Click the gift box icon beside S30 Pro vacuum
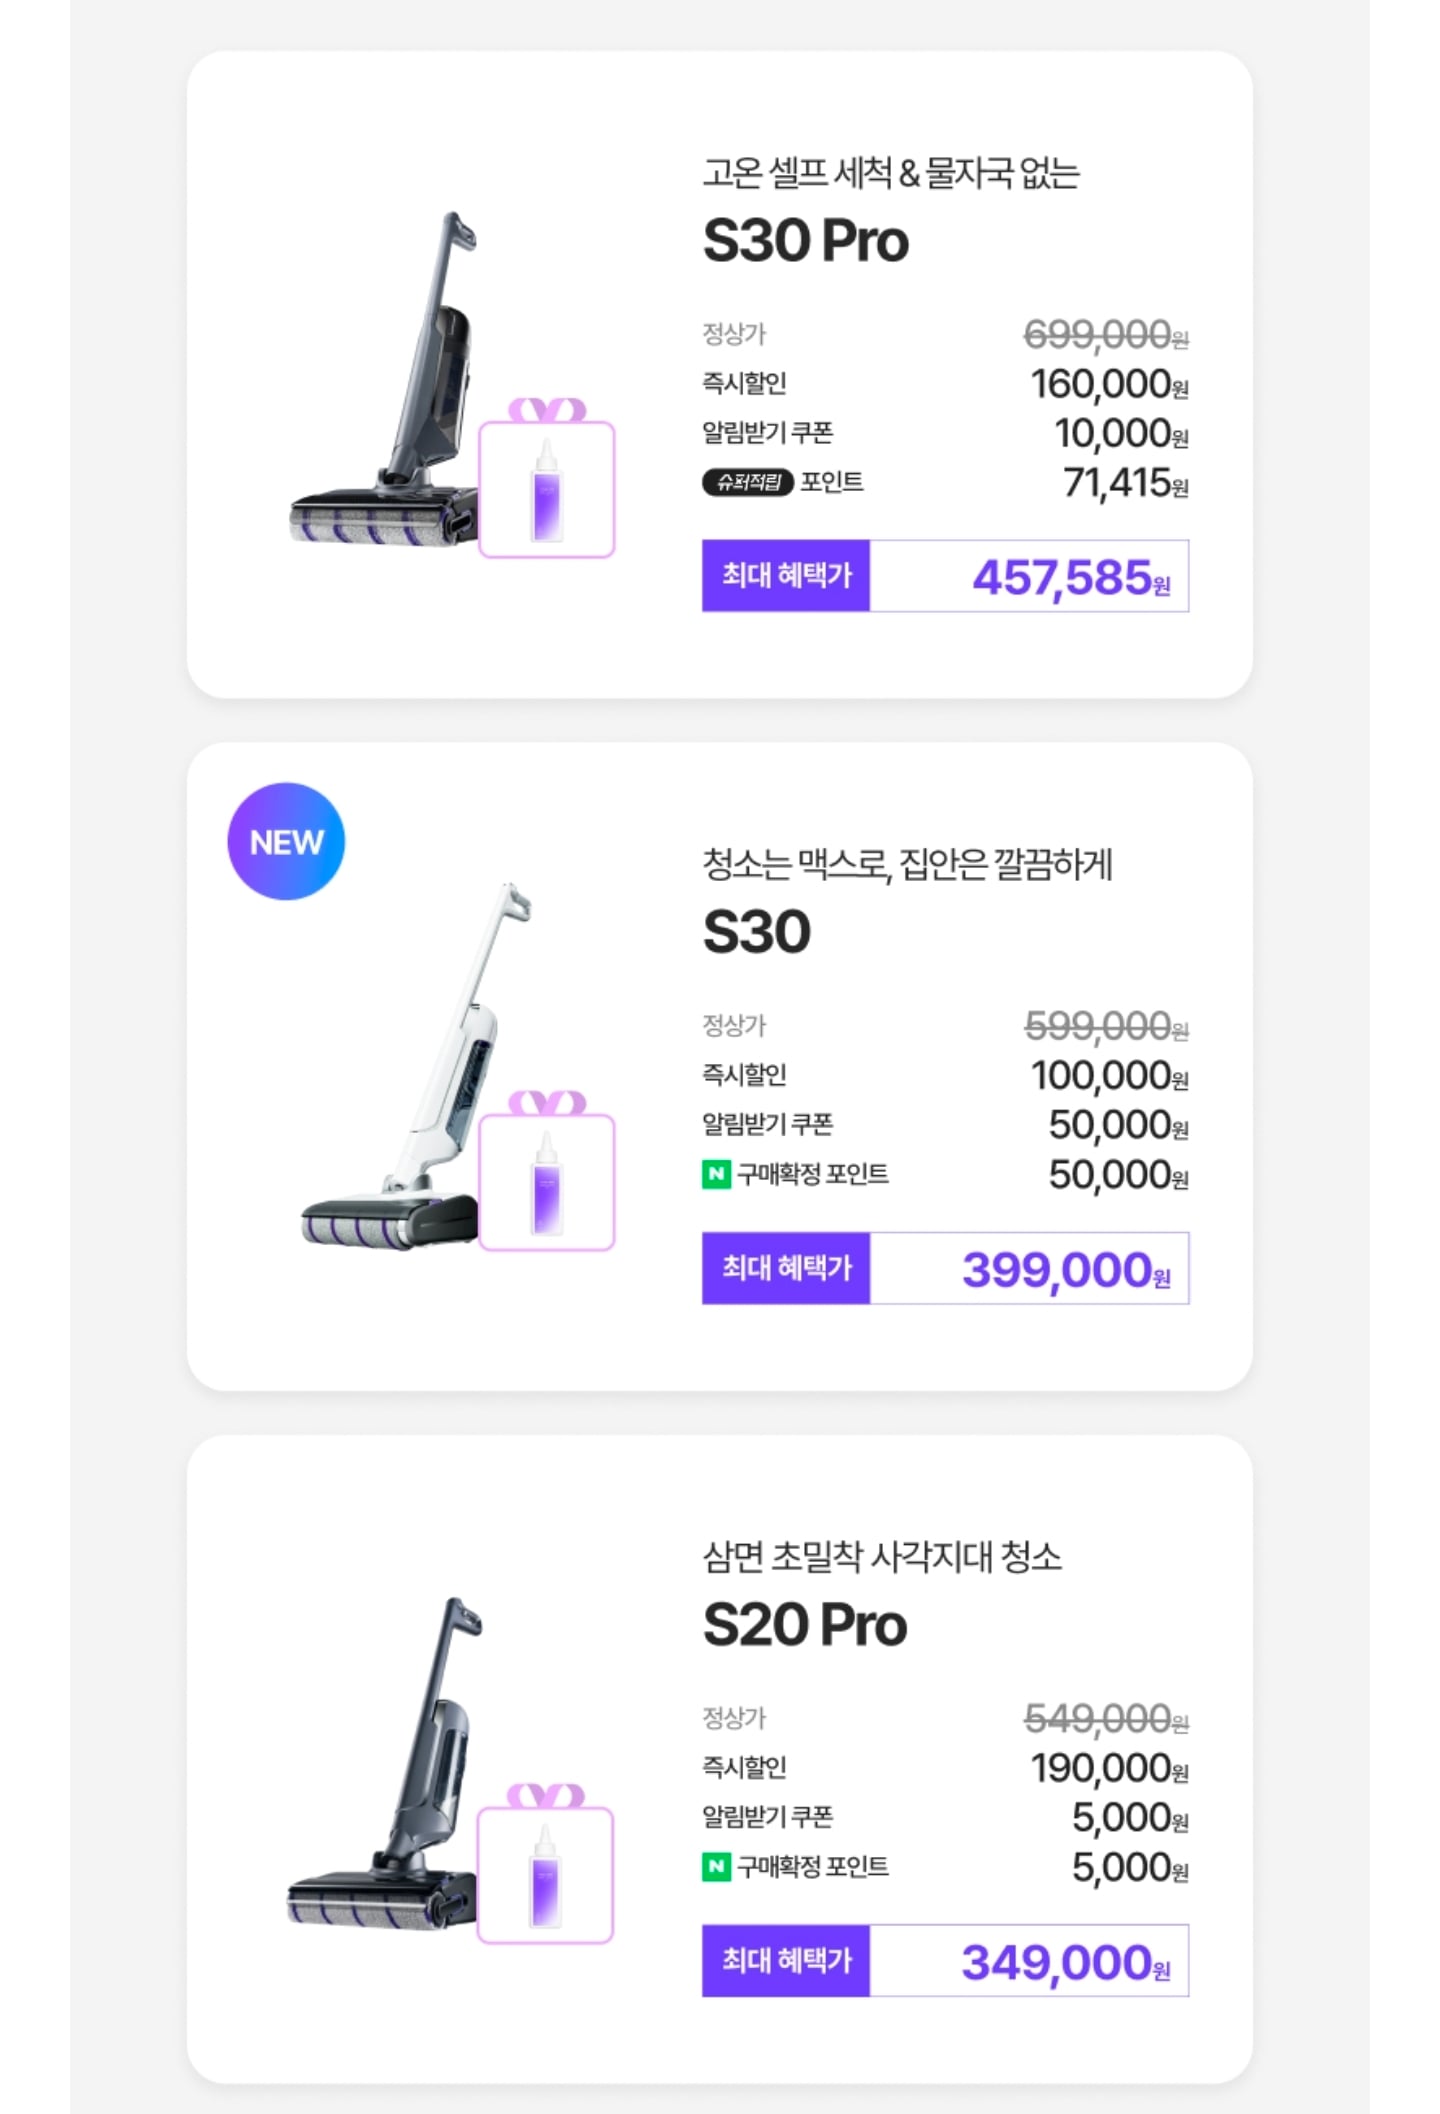Viewport: 1440px width, 2114px height. click(x=546, y=481)
